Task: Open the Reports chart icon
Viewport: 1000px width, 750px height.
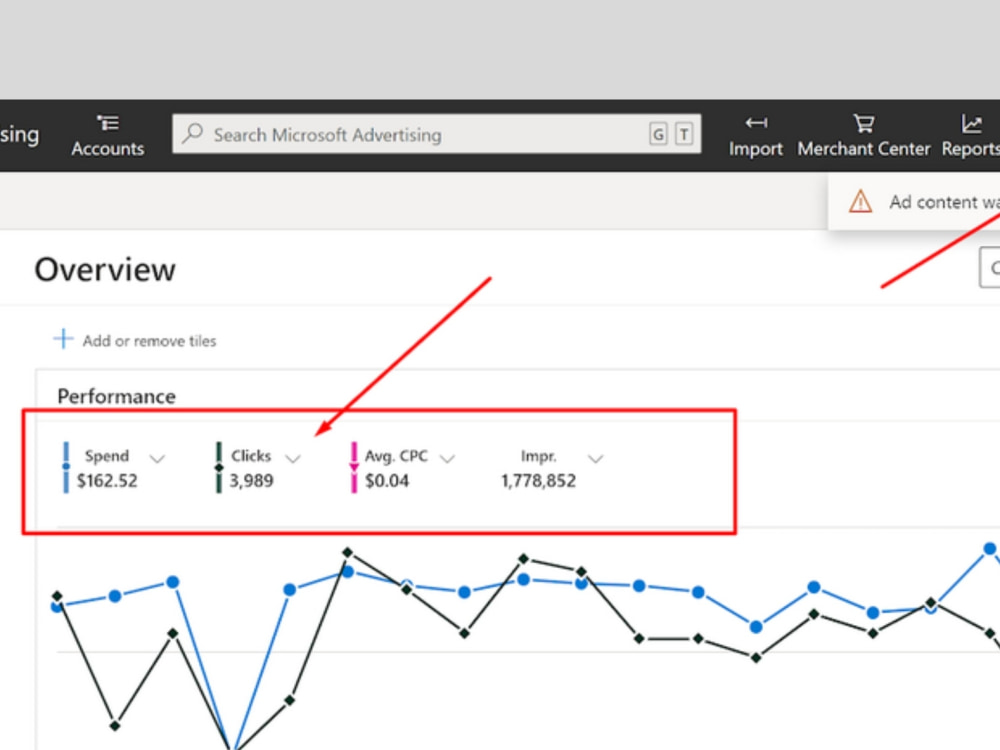Action: point(971,123)
